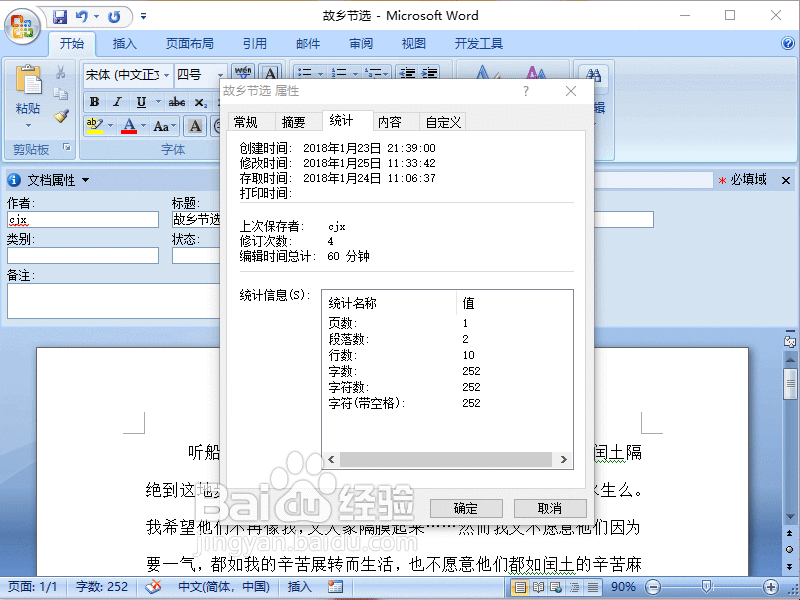The image size is (800, 600).
Task: Open the Paste options dropdown arrow
Action: click(28, 126)
